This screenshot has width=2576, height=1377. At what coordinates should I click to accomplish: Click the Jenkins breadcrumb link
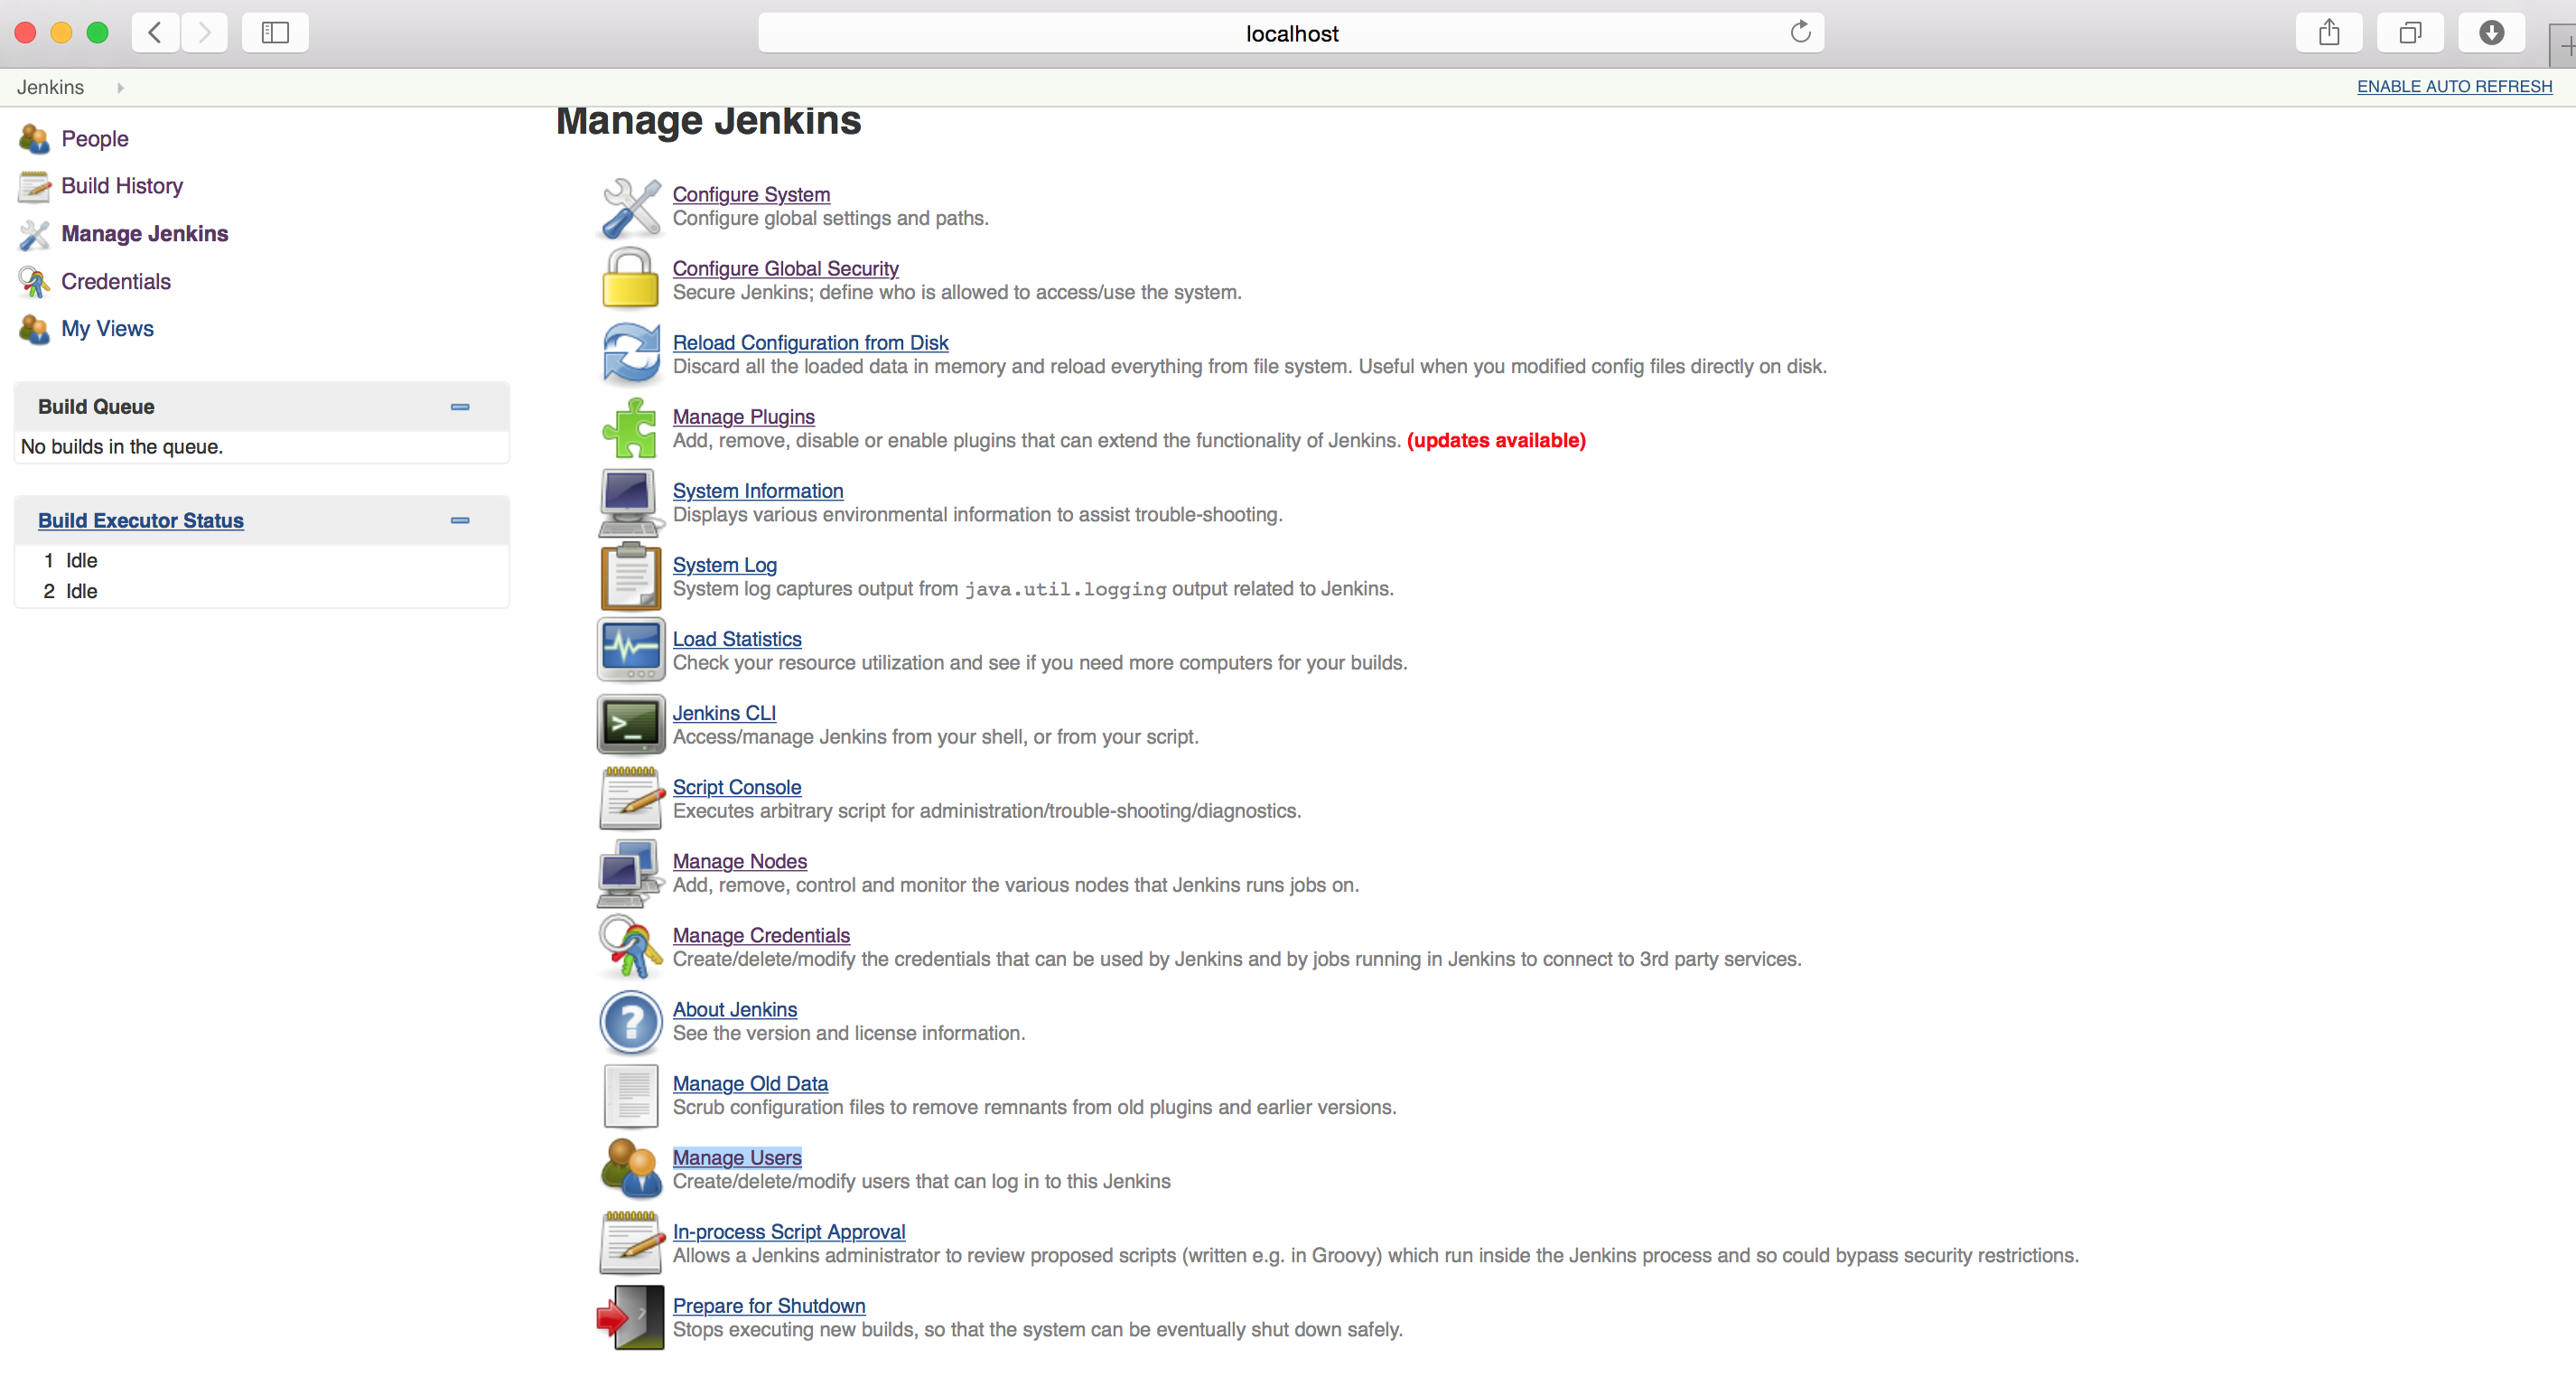[x=50, y=88]
